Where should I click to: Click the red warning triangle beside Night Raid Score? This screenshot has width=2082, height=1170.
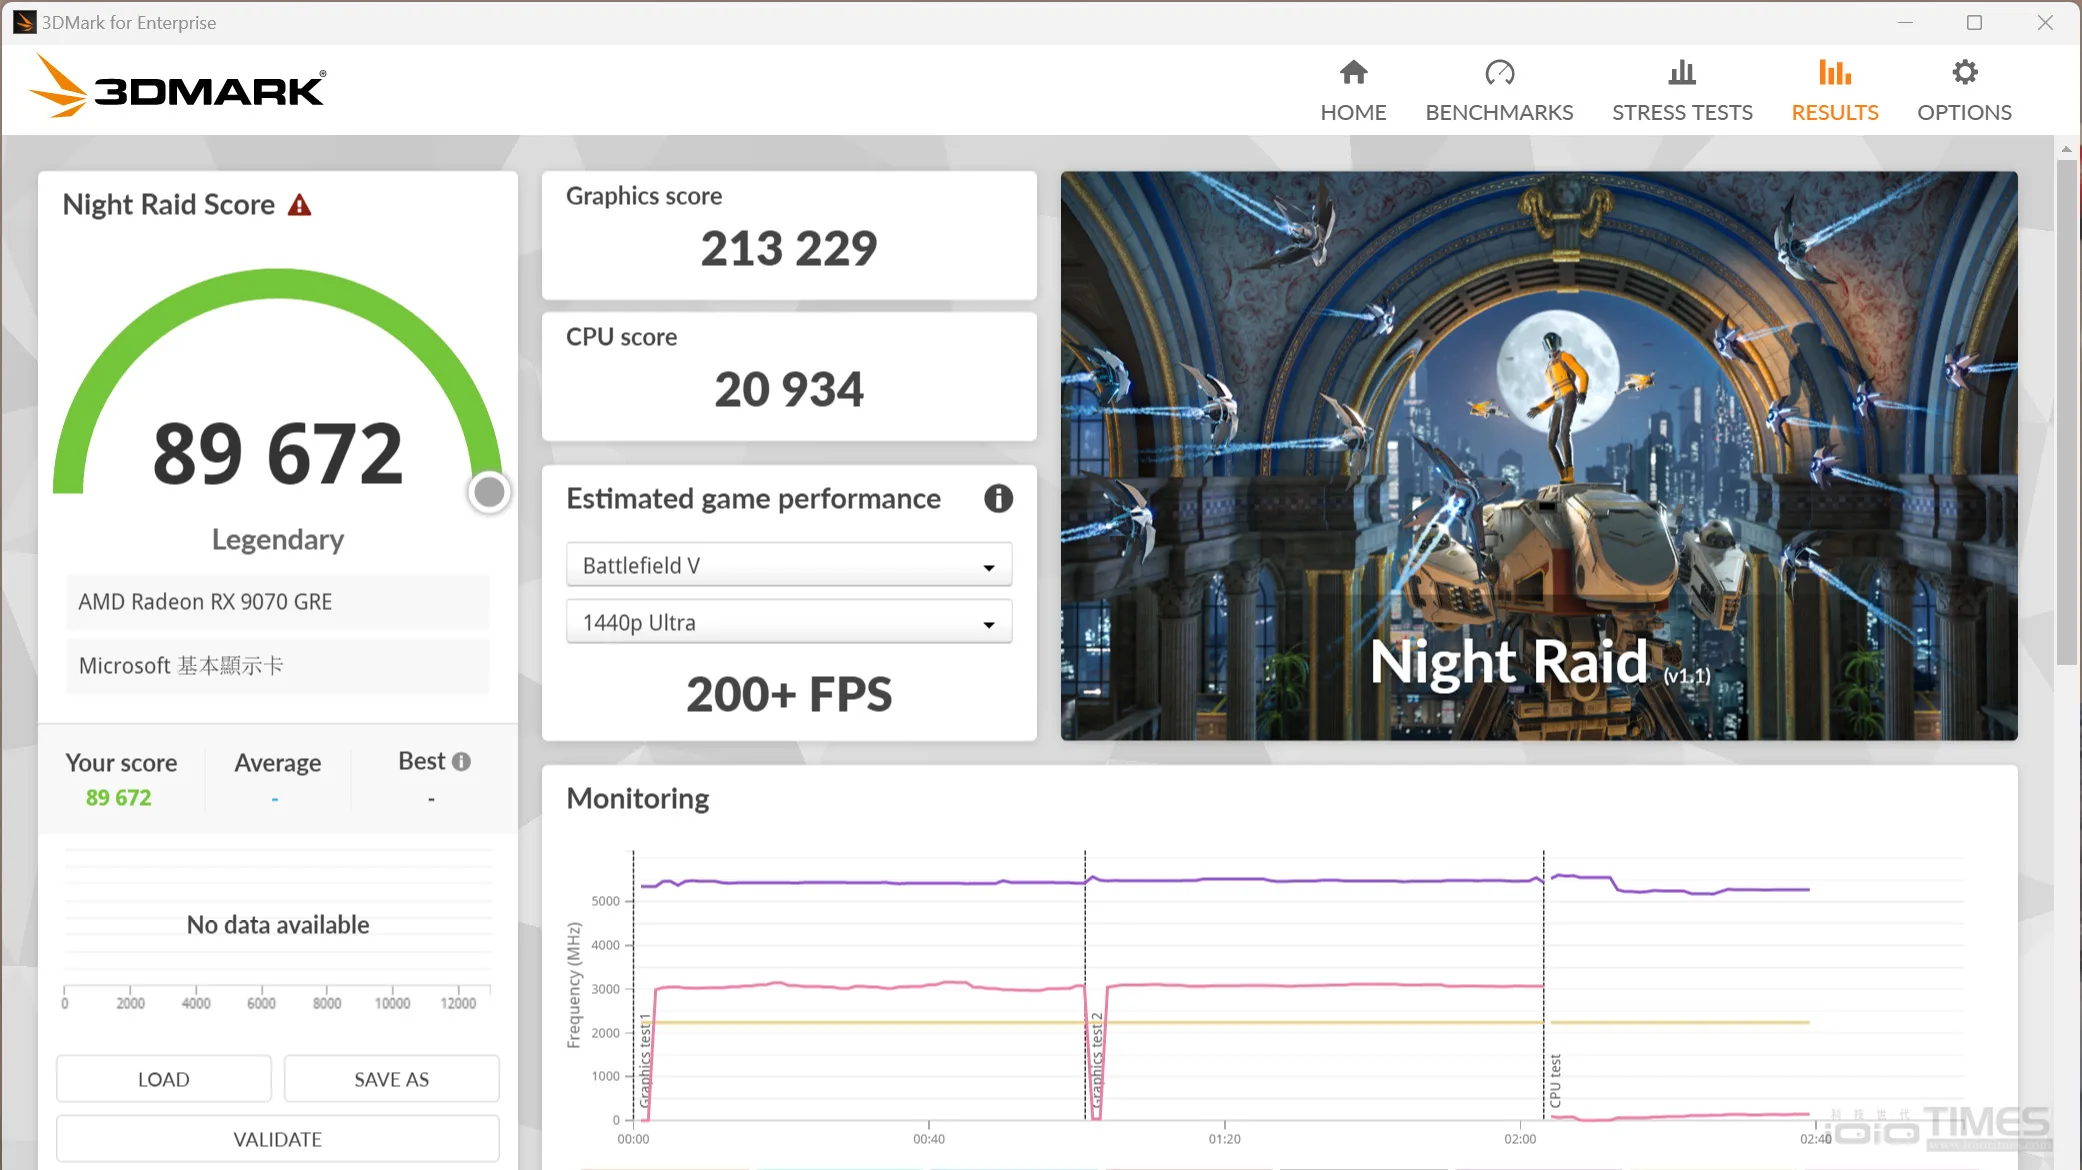point(299,205)
